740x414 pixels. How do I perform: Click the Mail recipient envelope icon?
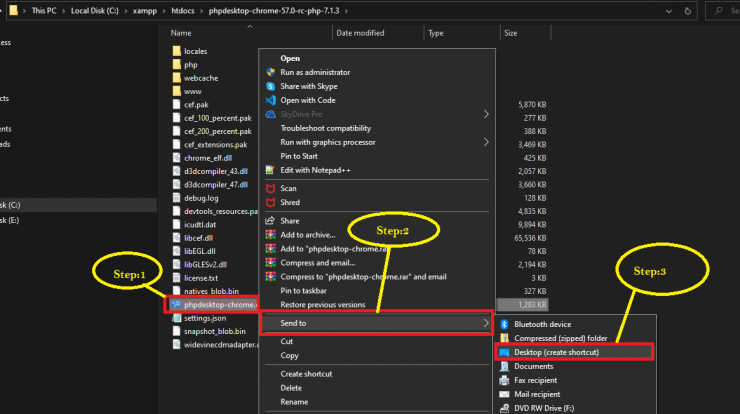click(504, 394)
